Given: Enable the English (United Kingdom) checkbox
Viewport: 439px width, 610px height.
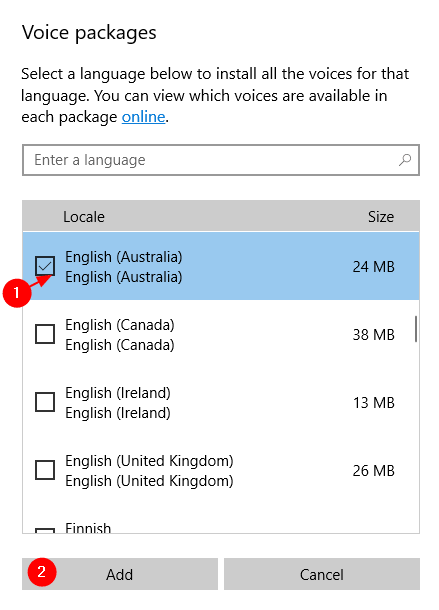Looking at the screenshot, I should point(45,470).
